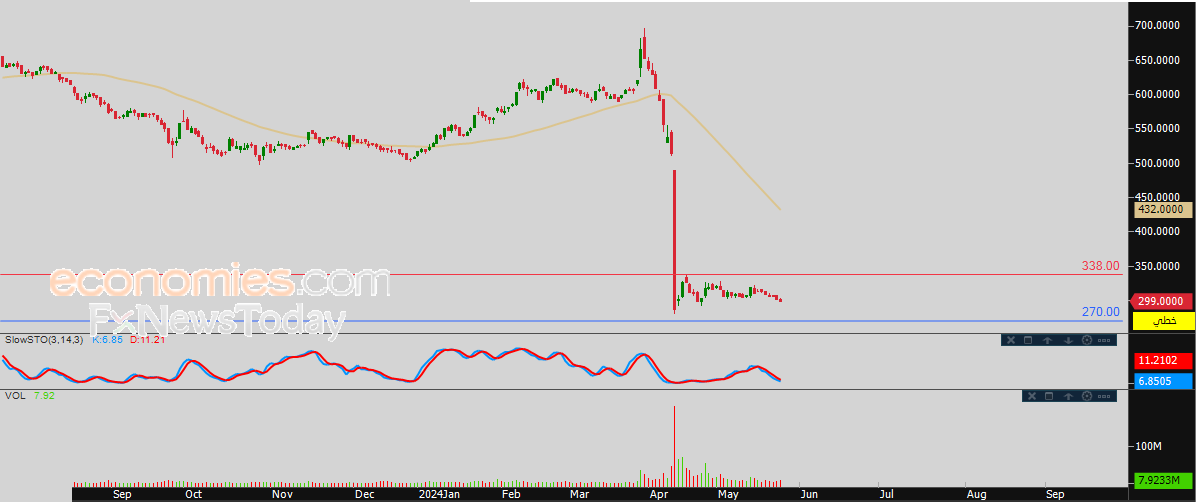Click the 100M volume axis label
Image resolution: width=1196 pixels, height=502 pixels.
click(x=1148, y=445)
